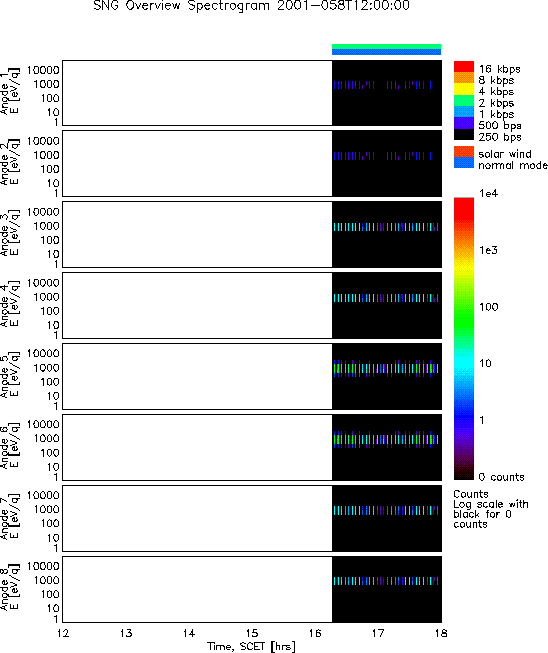Image resolution: width=548 pixels, height=653 pixels.
Task: Click the Anode 8 spectrogram panel
Action: (252, 589)
